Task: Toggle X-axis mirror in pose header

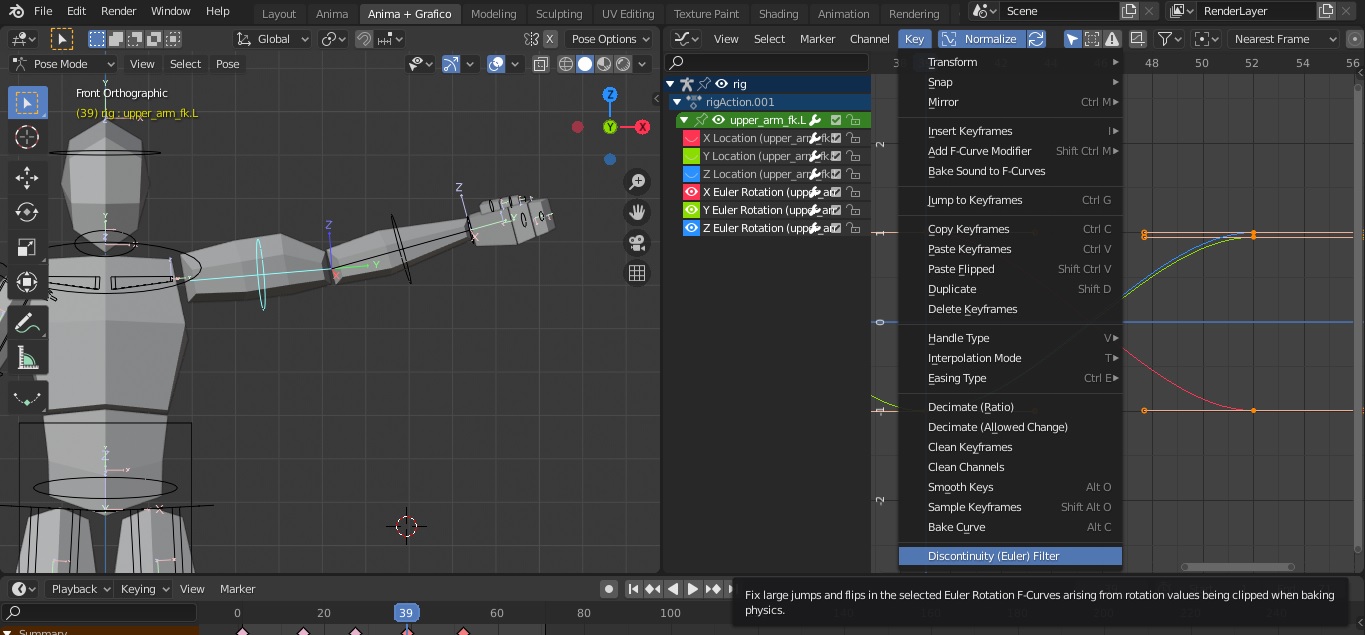Action: [x=550, y=39]
